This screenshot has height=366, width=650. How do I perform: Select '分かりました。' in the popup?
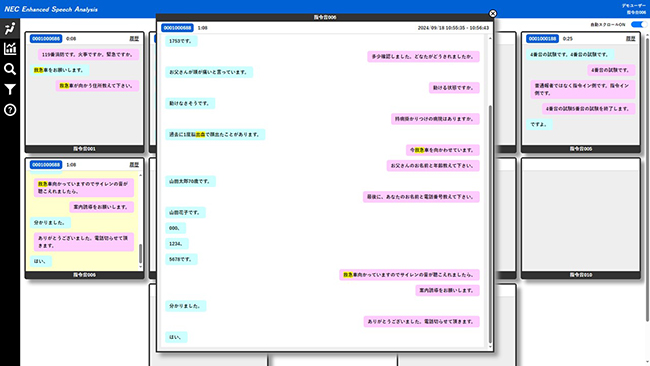(185, 306)
